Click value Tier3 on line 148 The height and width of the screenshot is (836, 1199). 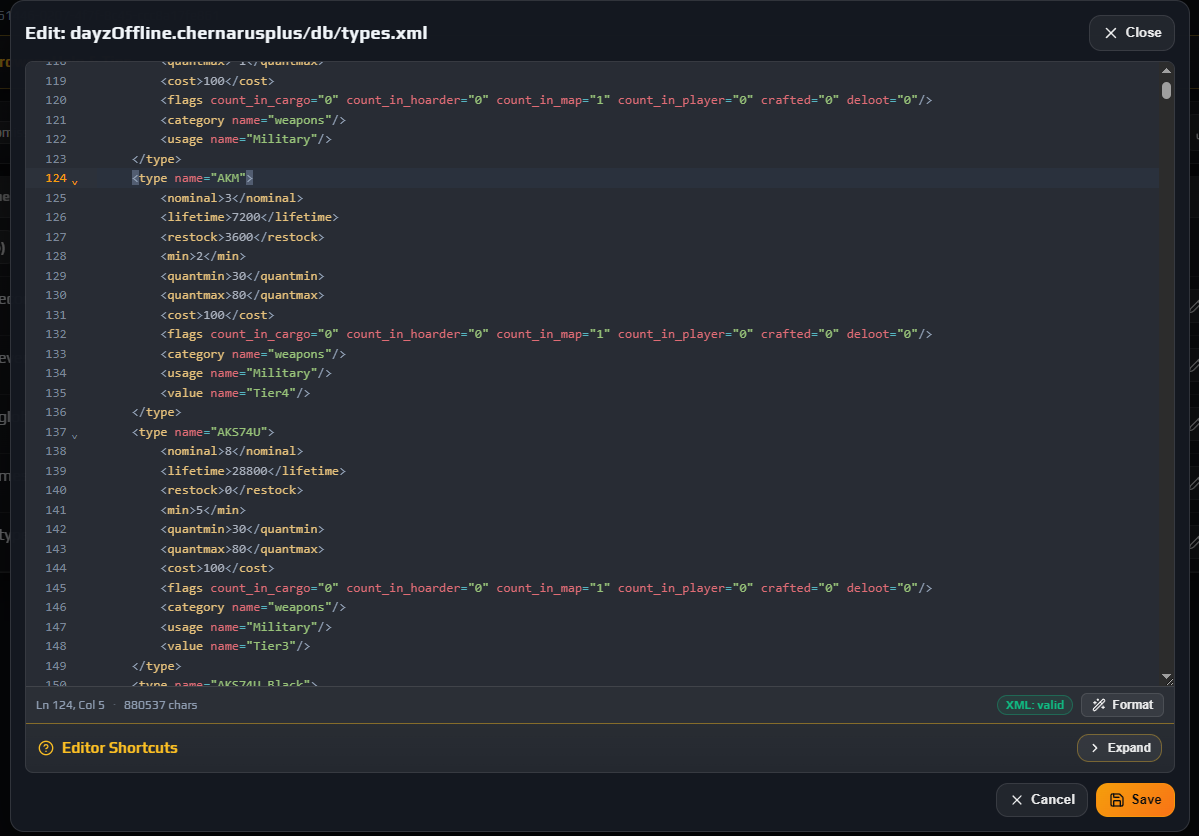[x=236, y=646]
